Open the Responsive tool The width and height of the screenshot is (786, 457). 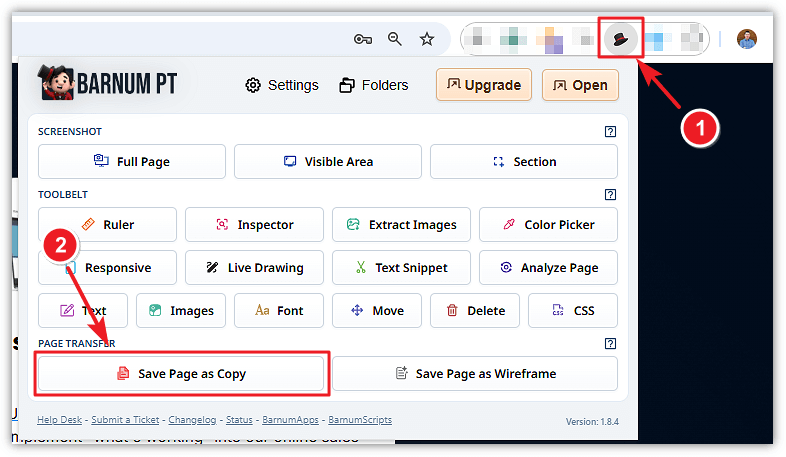107,268
